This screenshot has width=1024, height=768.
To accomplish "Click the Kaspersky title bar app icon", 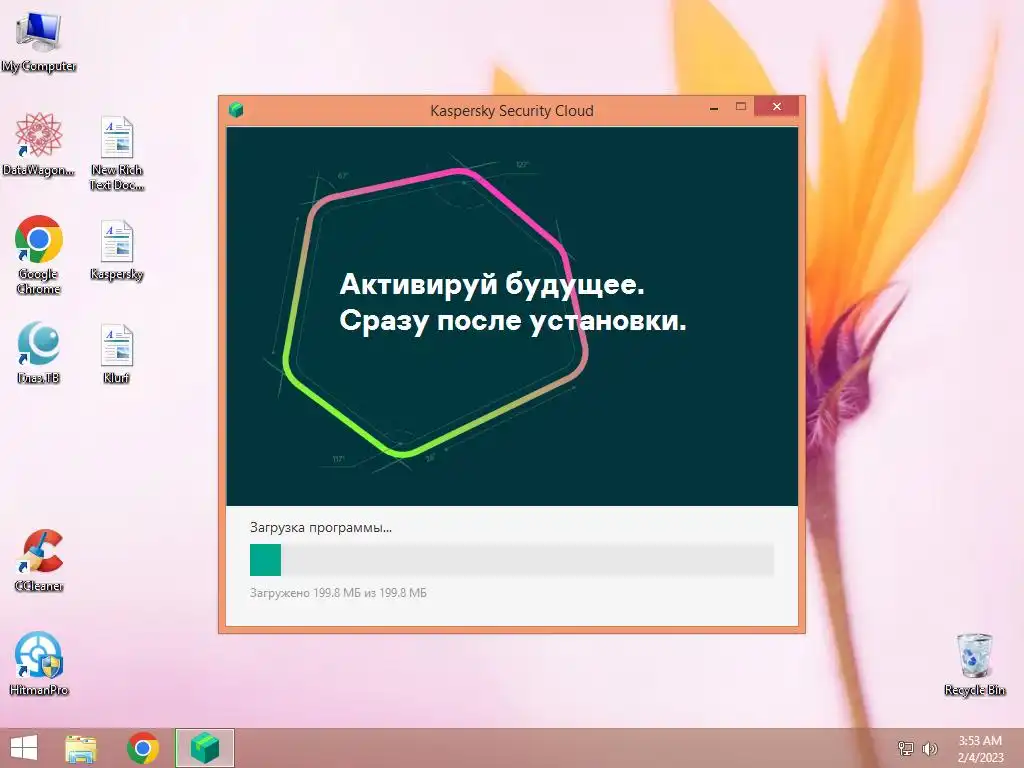I will pyautogui.click(x=236, y=110).
